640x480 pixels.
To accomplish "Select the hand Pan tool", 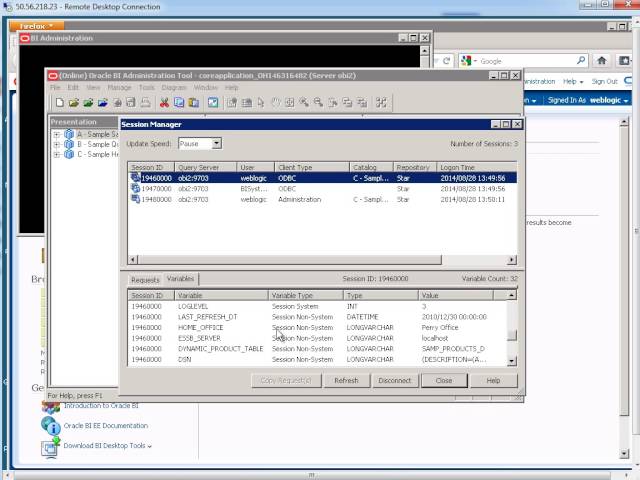I will click(x=276, y=102).
